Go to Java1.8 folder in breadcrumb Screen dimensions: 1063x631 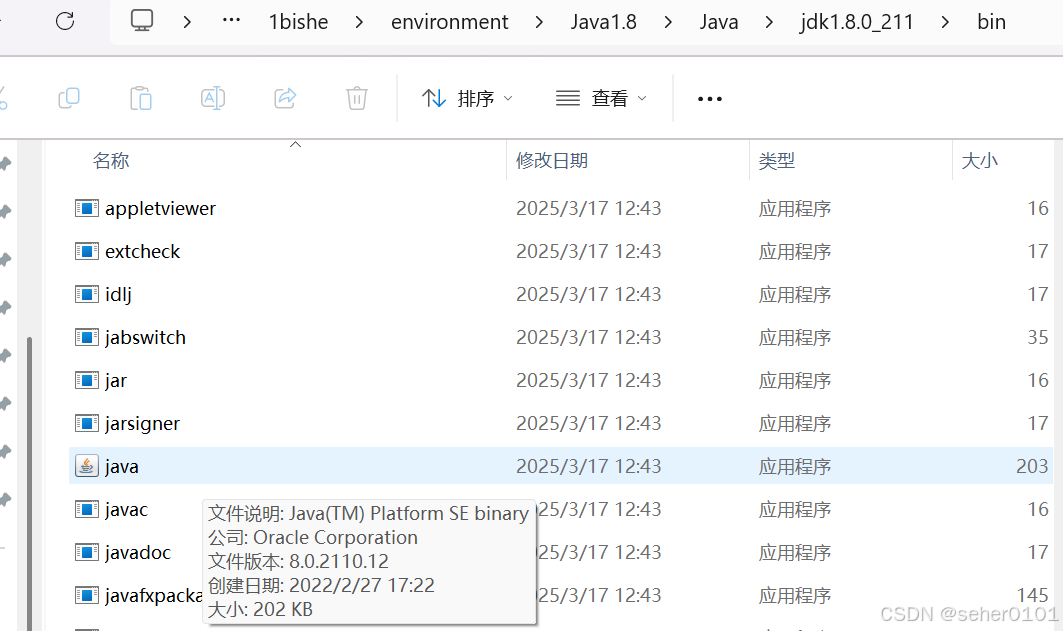click(603, 22)
